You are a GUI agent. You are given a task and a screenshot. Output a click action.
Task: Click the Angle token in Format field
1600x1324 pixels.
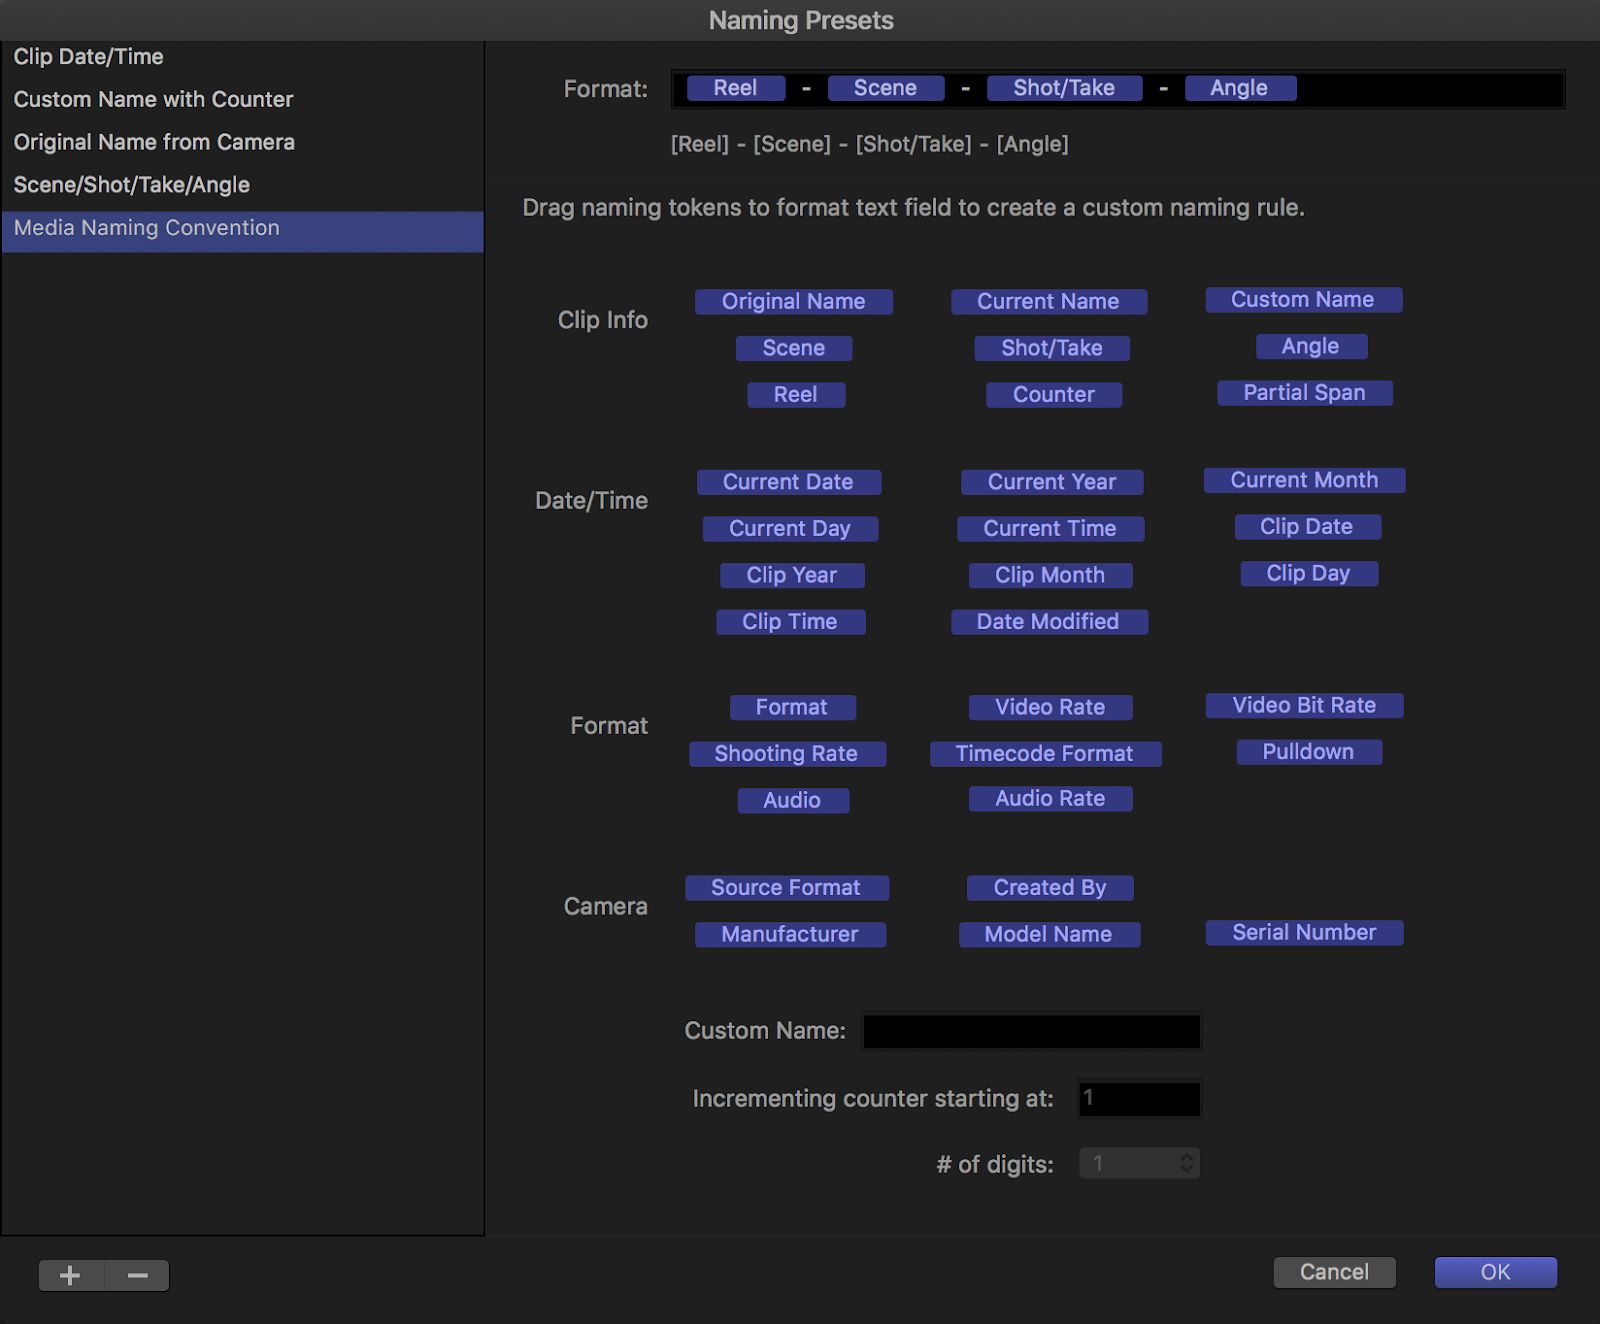click(1240, 88)
